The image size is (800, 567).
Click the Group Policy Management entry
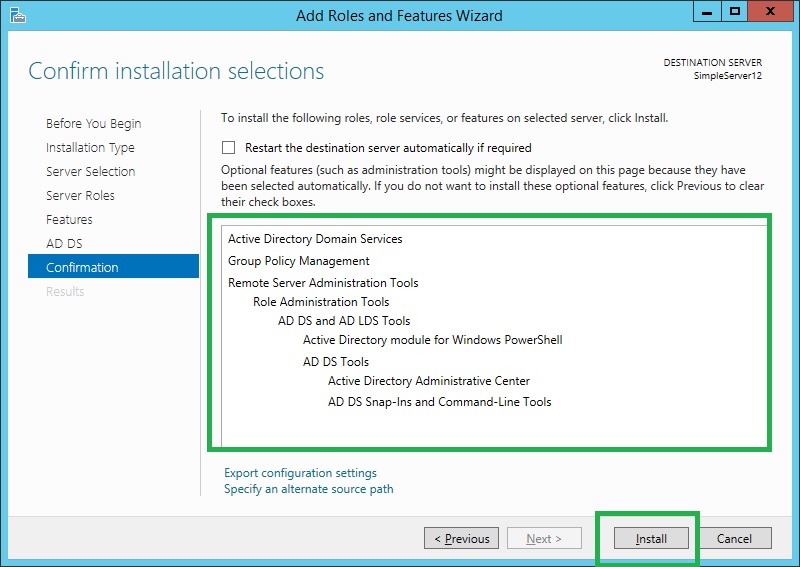(299, 261)
